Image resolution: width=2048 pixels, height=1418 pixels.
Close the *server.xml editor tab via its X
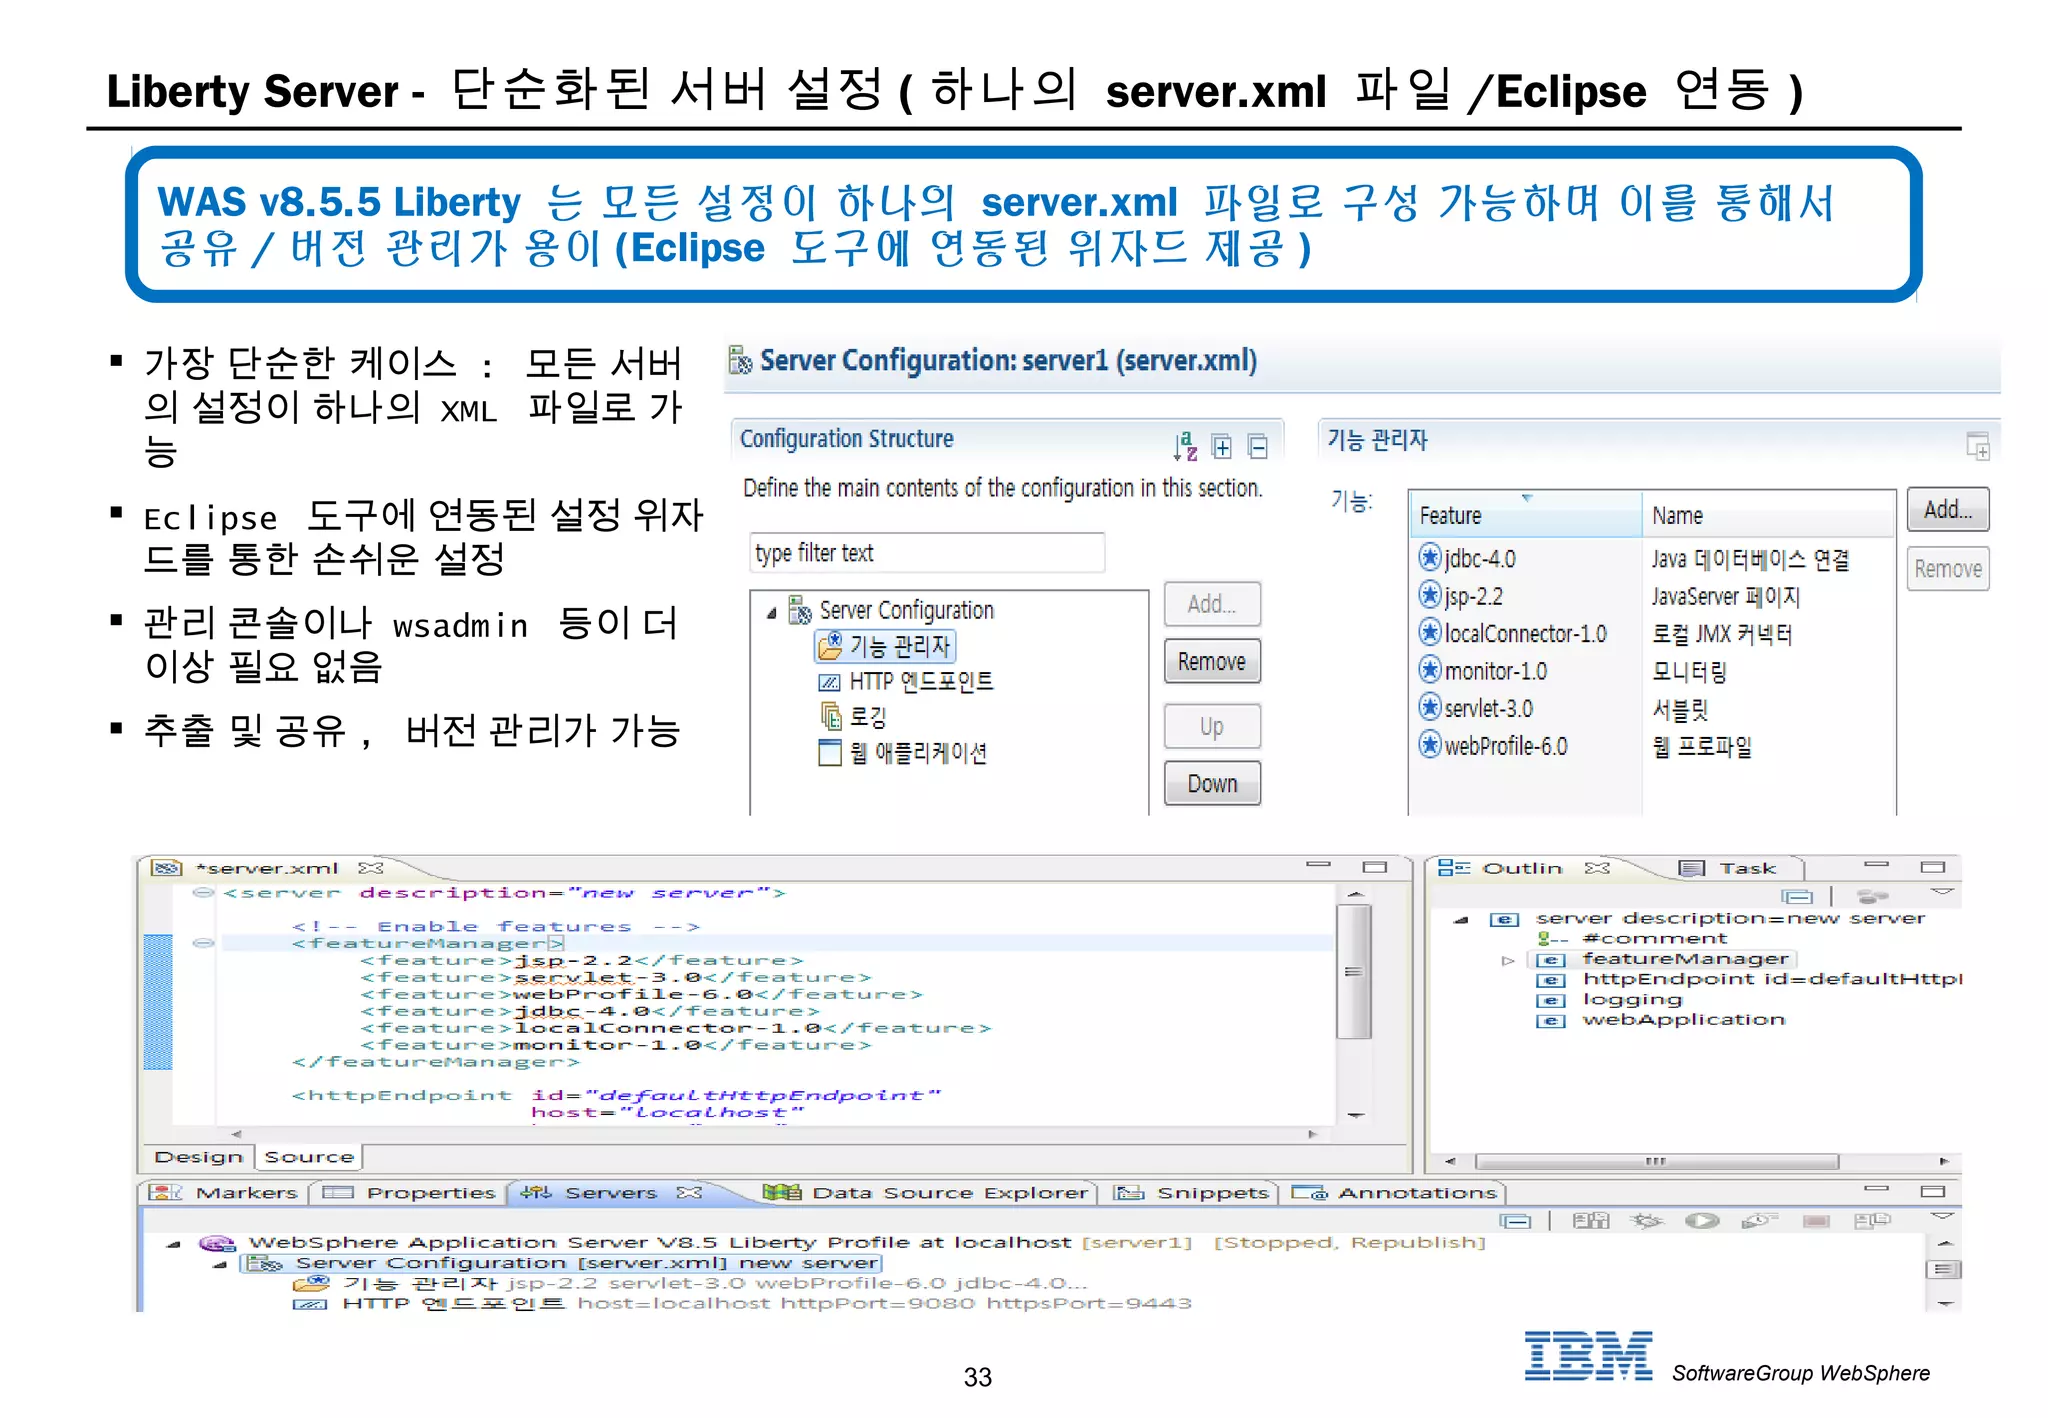[x=371, y=868]
